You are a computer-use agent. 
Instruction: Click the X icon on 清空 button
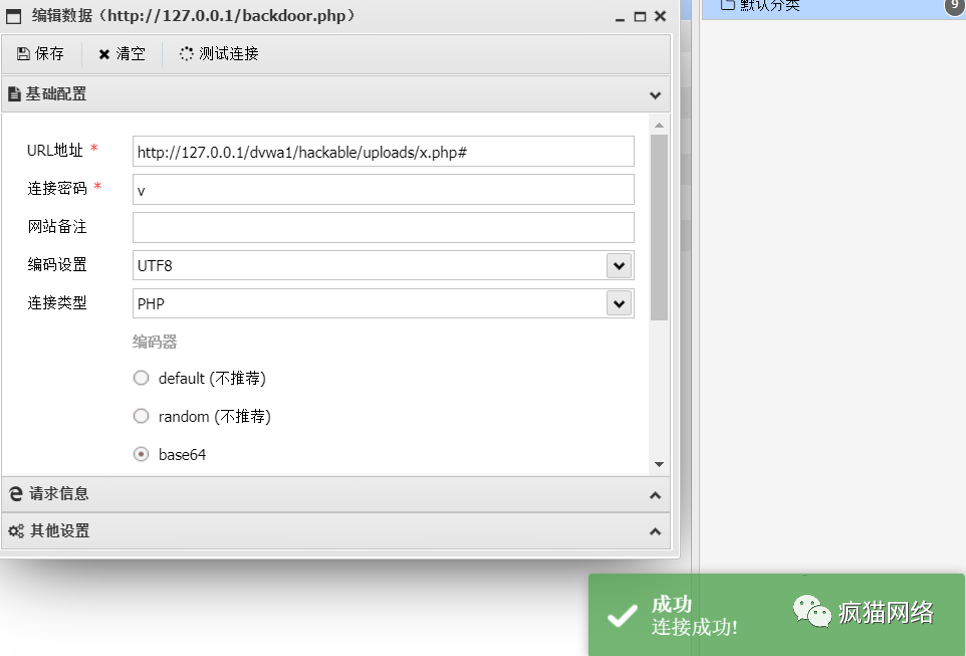coord(104,54)
